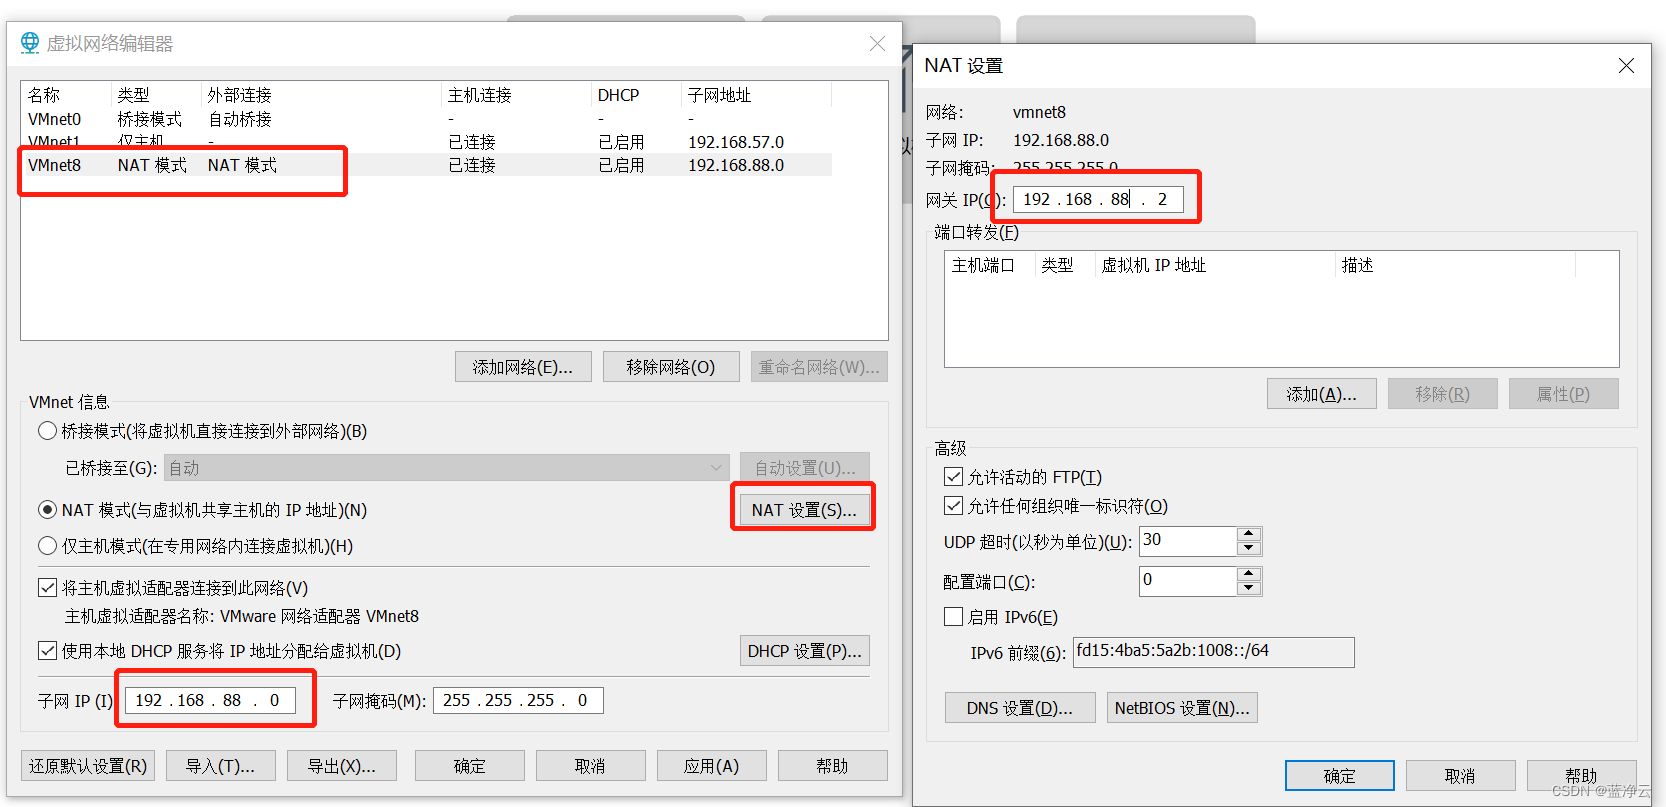Image resolution: width=1666 pixels, height=807 pixels.
Task: Click 类型 column header in network list
Action: 156,95
